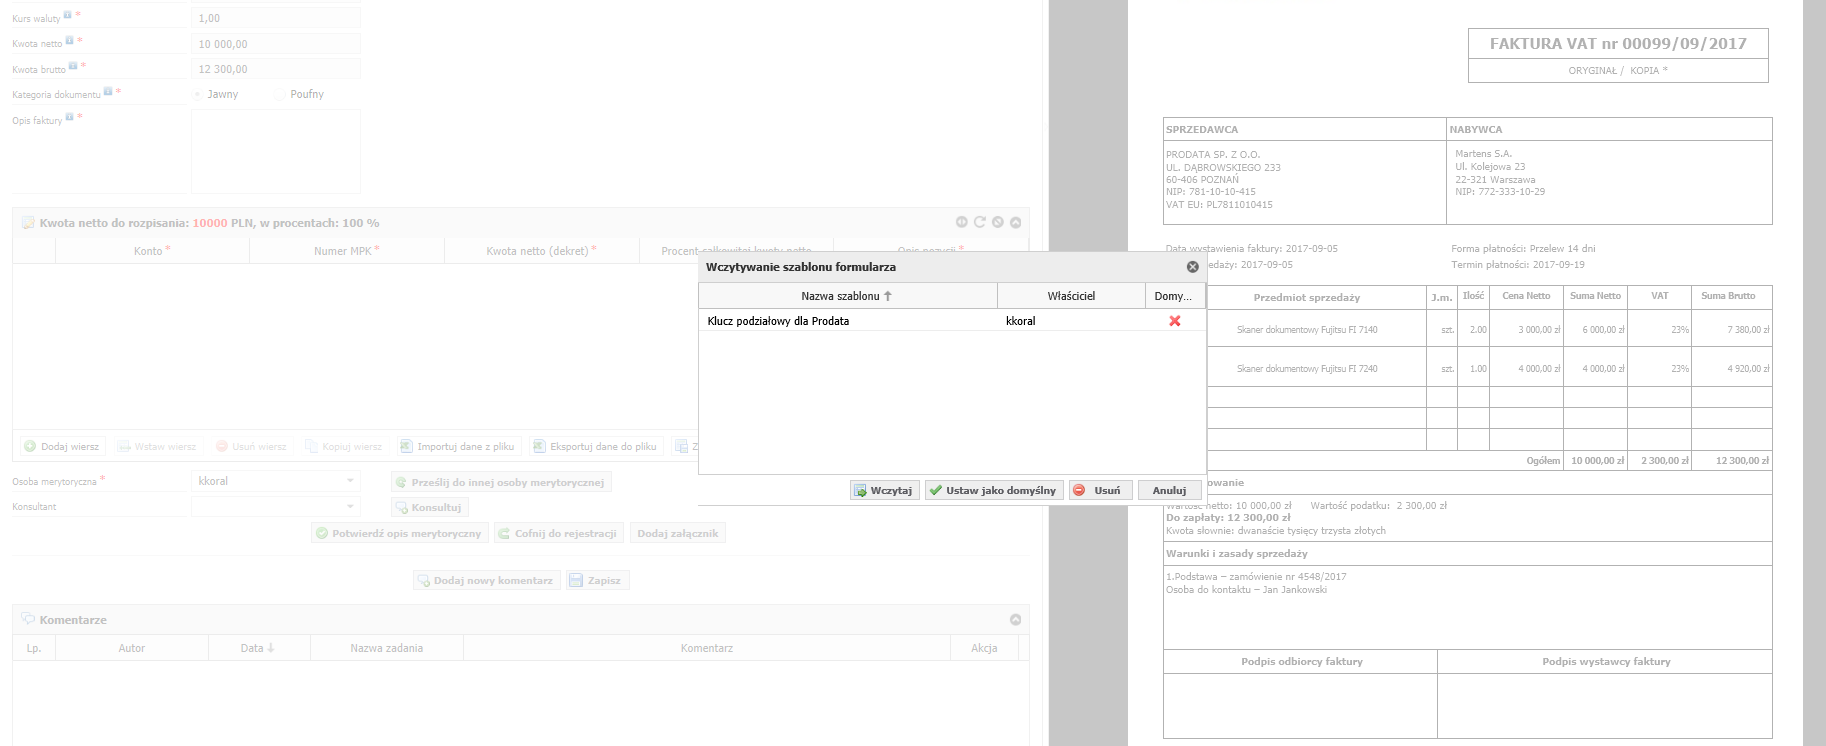Cancel the dialog with Anuluj
1826x746 pixels.
[x=1169, y=490]
